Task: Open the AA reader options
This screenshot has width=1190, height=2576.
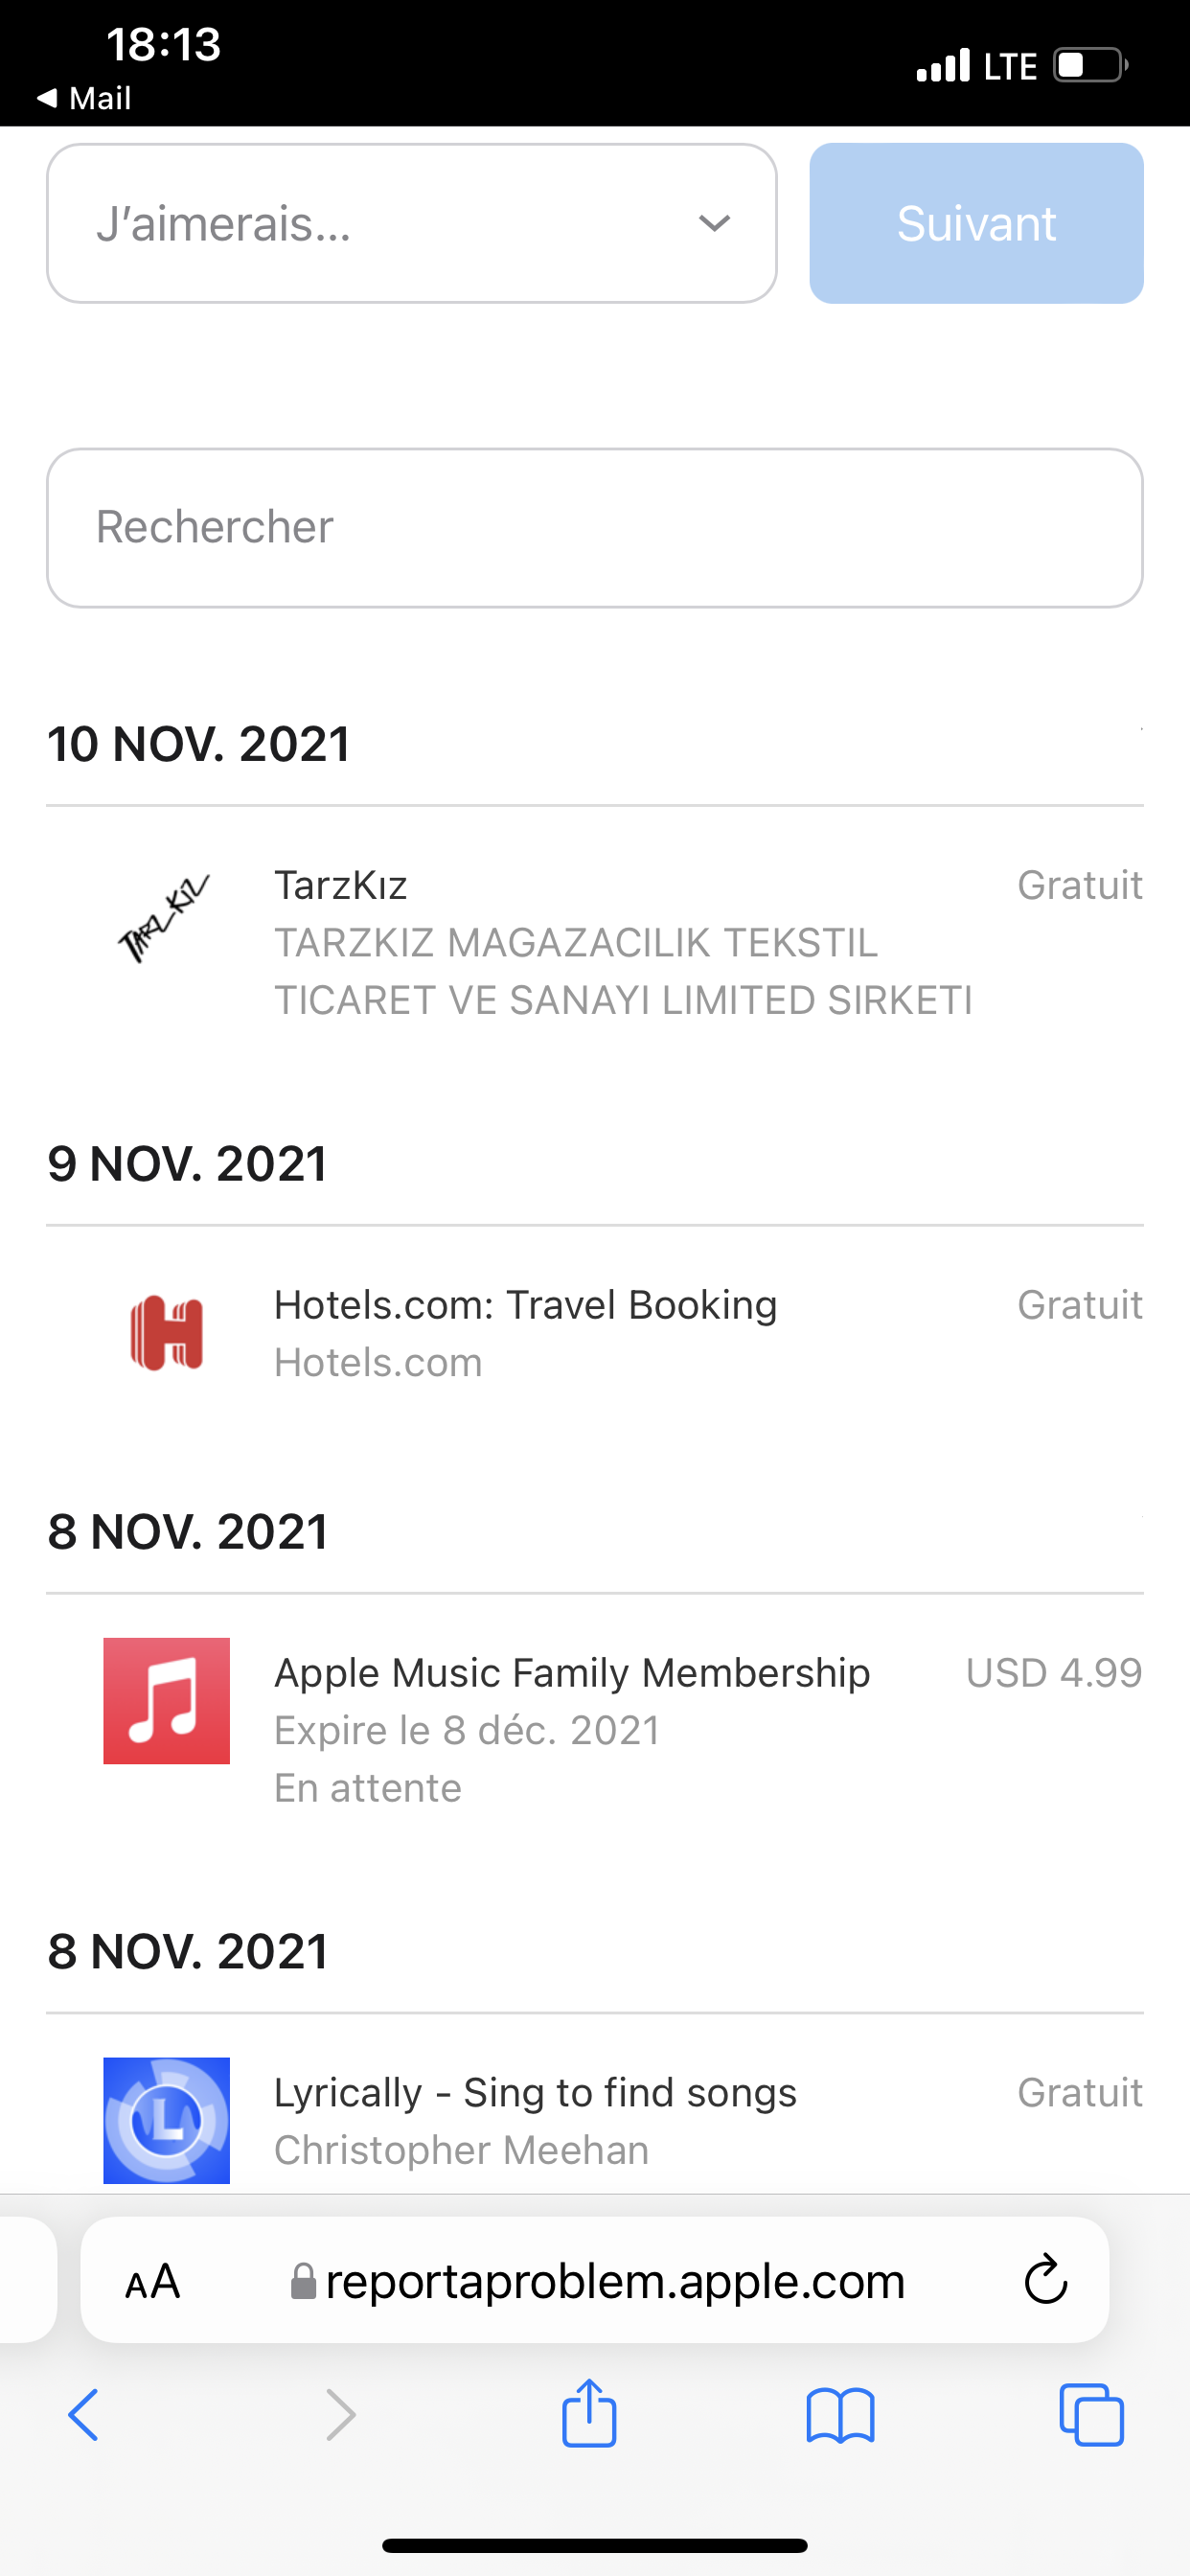Action: point(152,2282)
